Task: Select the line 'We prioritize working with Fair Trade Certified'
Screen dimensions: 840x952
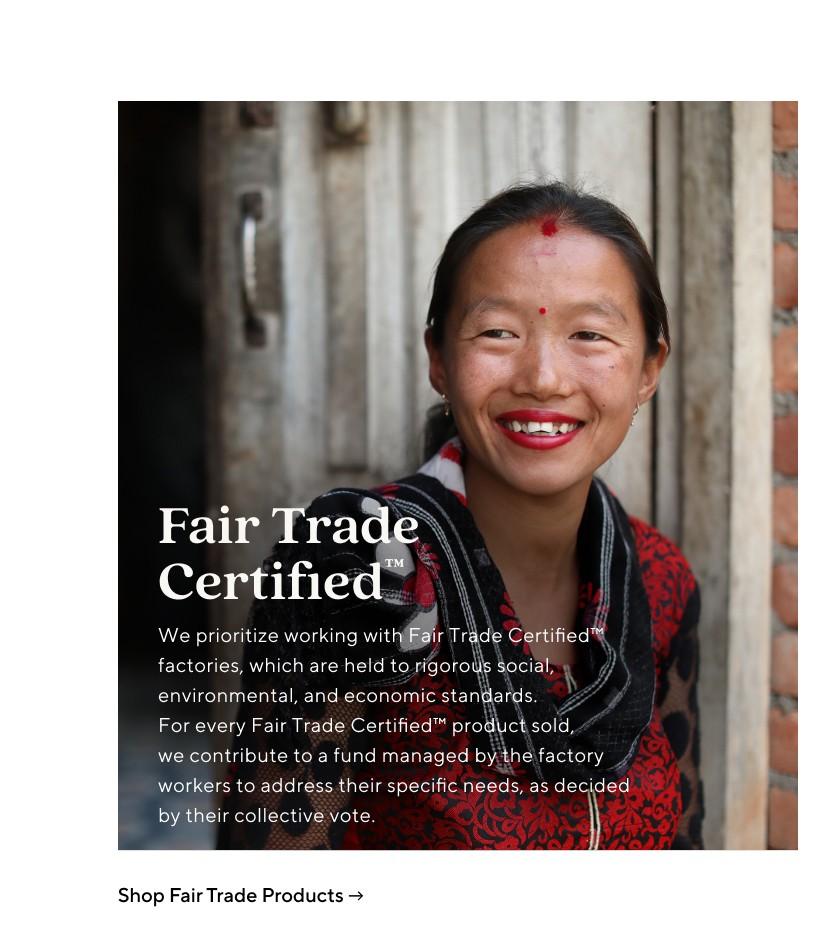Action: (x=381, y=635)
